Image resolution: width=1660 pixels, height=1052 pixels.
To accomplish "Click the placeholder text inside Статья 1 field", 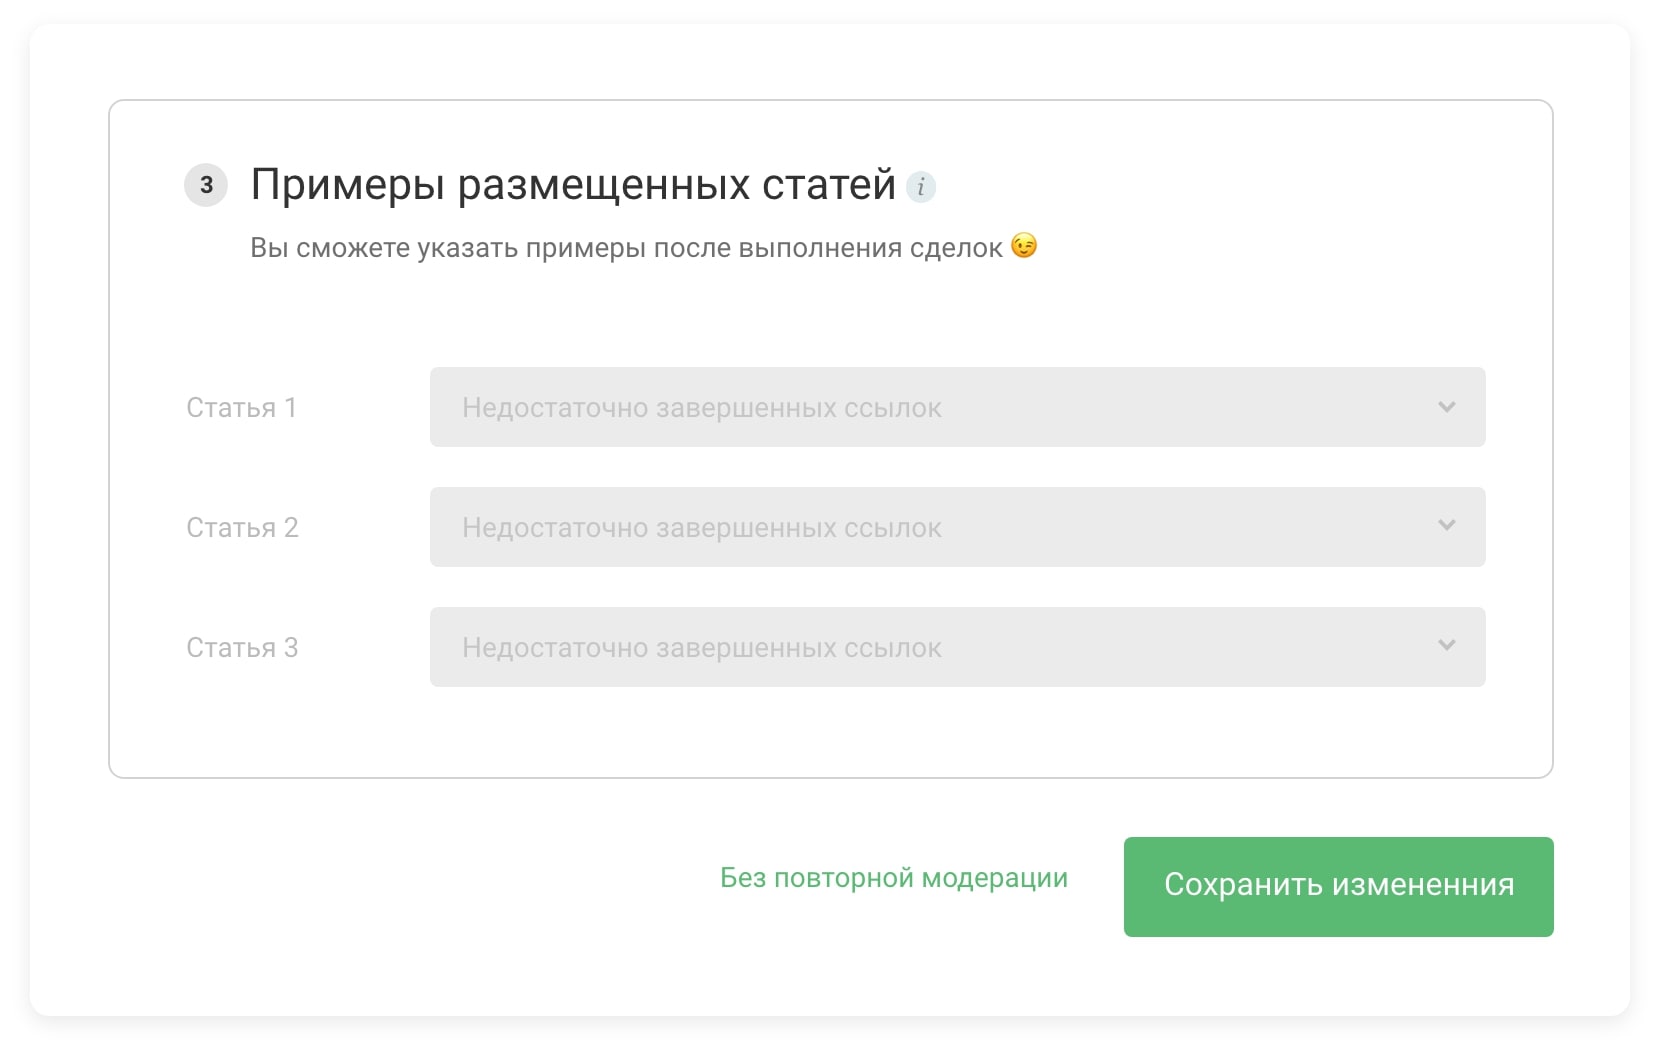I will pos(701,408).
